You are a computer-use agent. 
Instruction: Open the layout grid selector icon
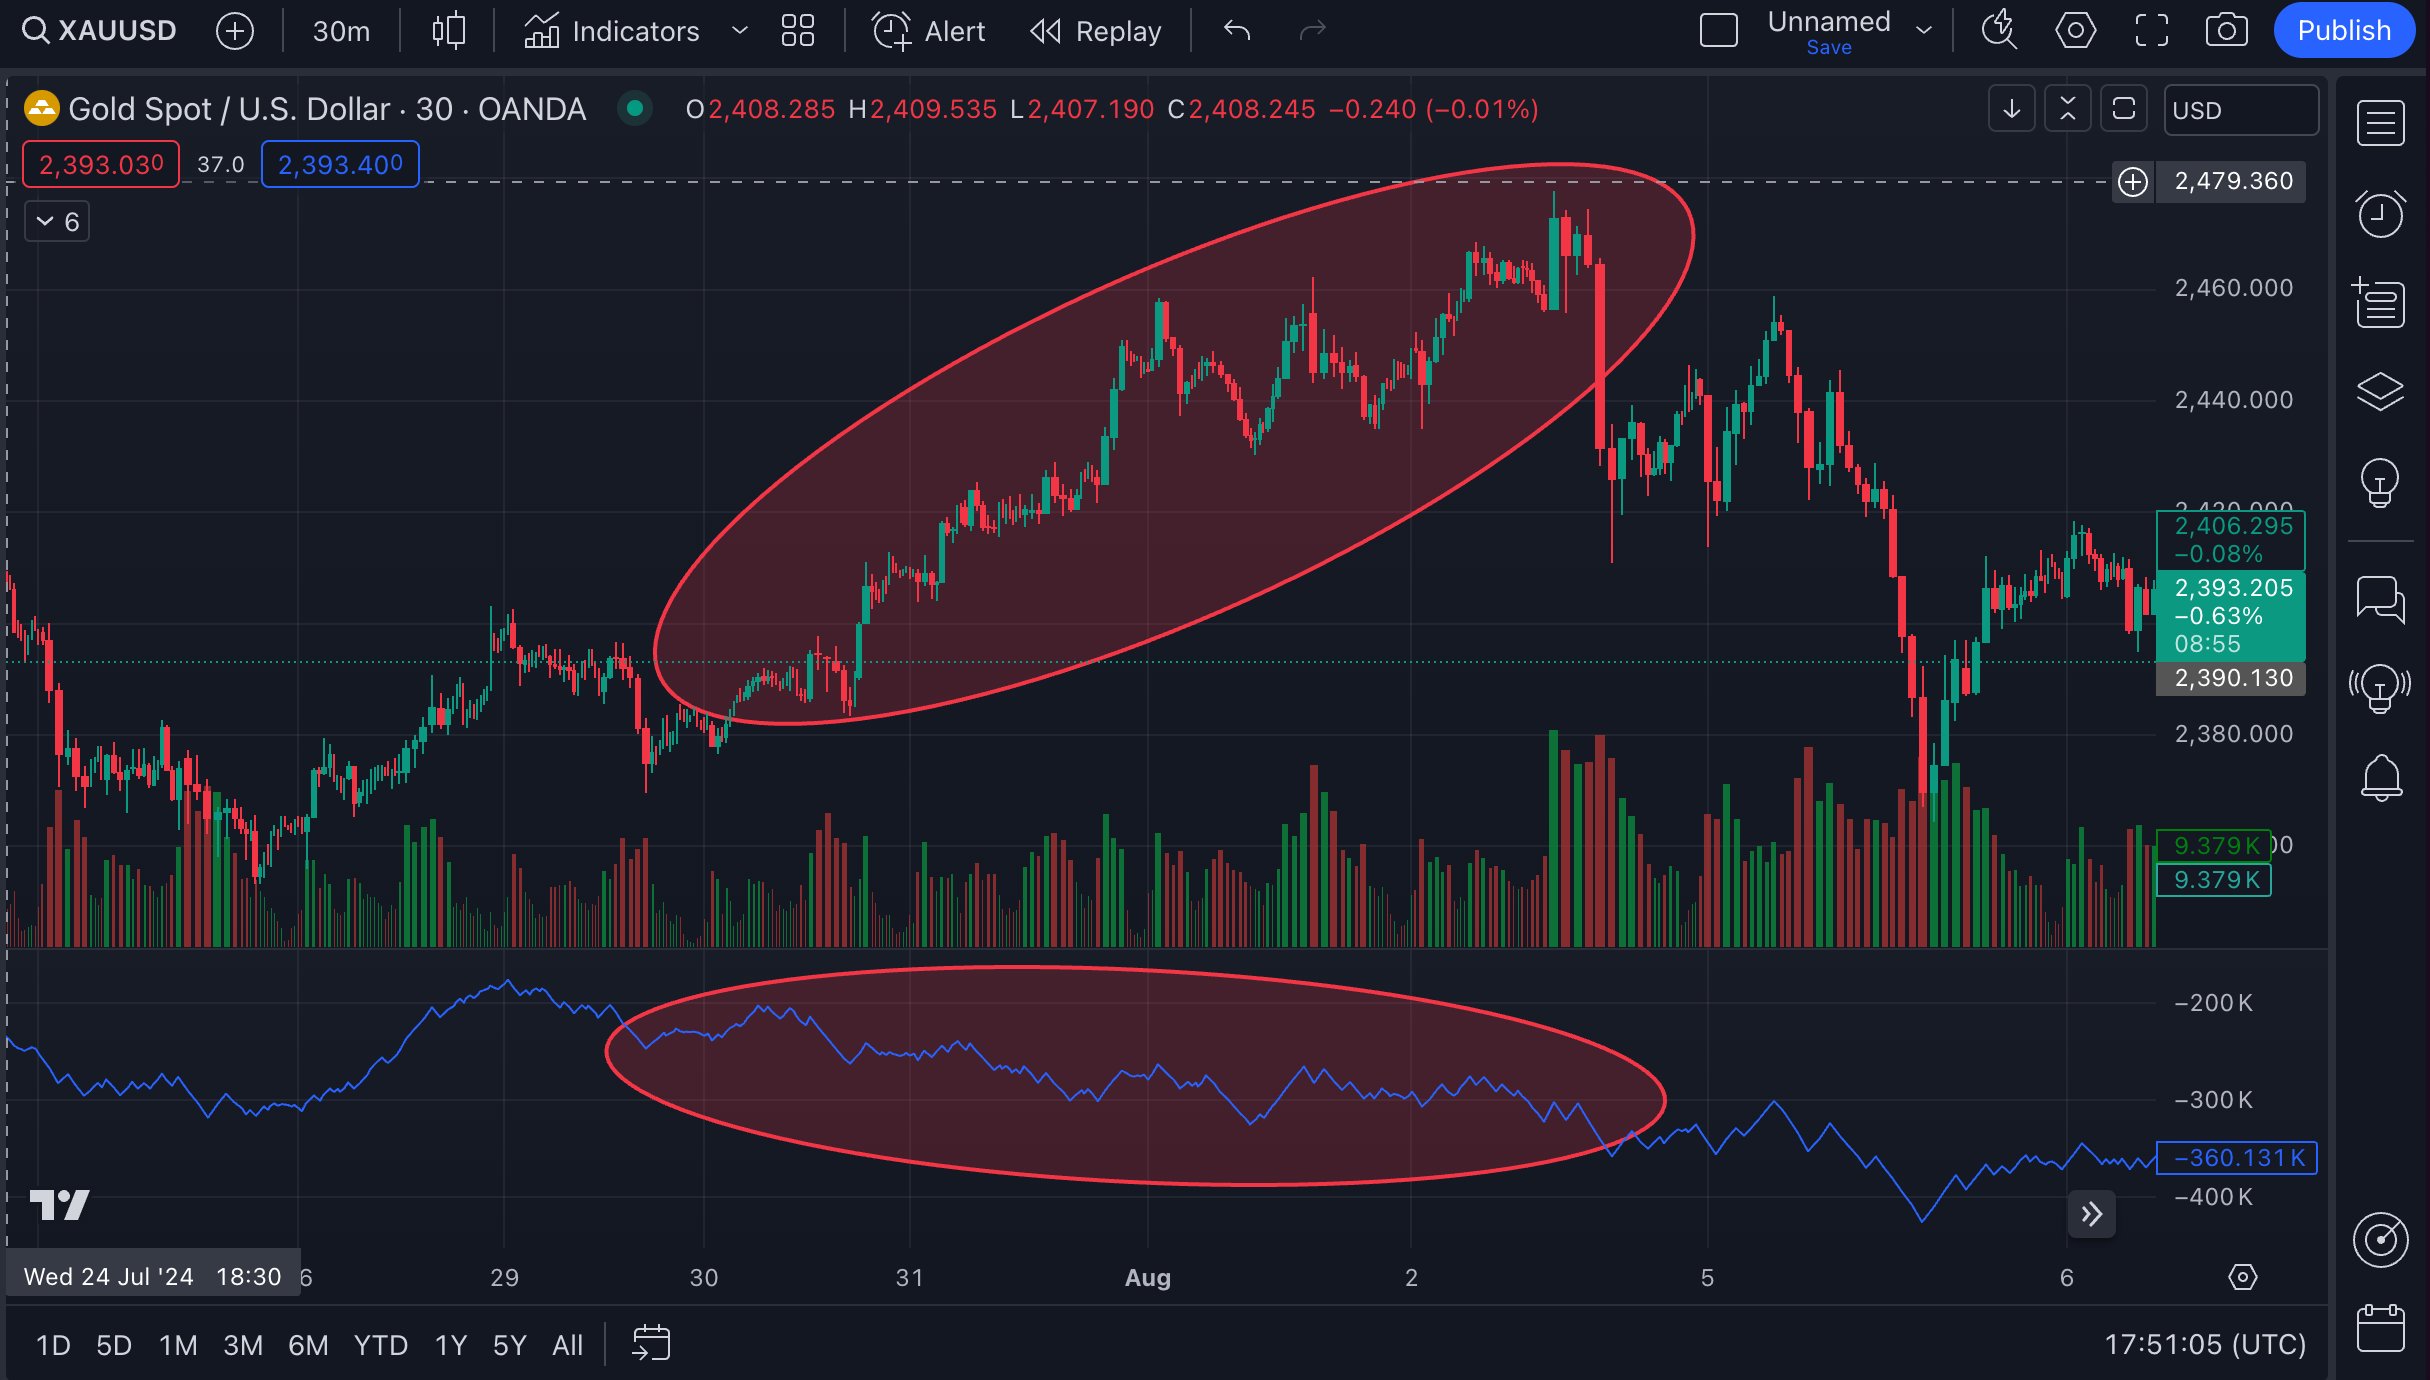[x=797, y=31]
